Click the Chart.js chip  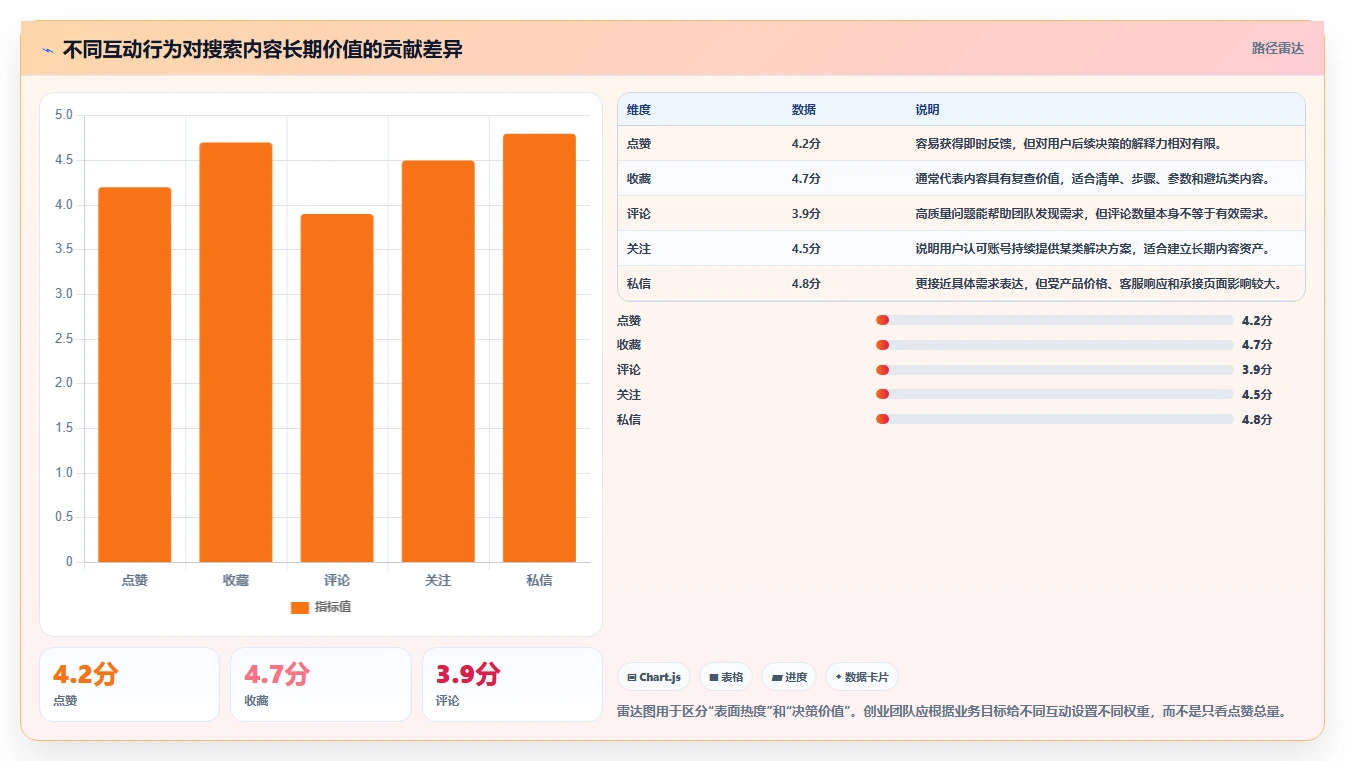654,677
